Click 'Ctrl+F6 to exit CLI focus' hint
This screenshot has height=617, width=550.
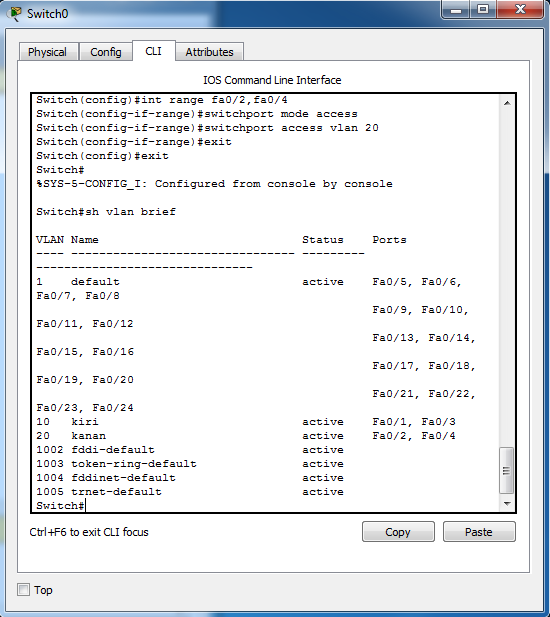coord(89,532)
